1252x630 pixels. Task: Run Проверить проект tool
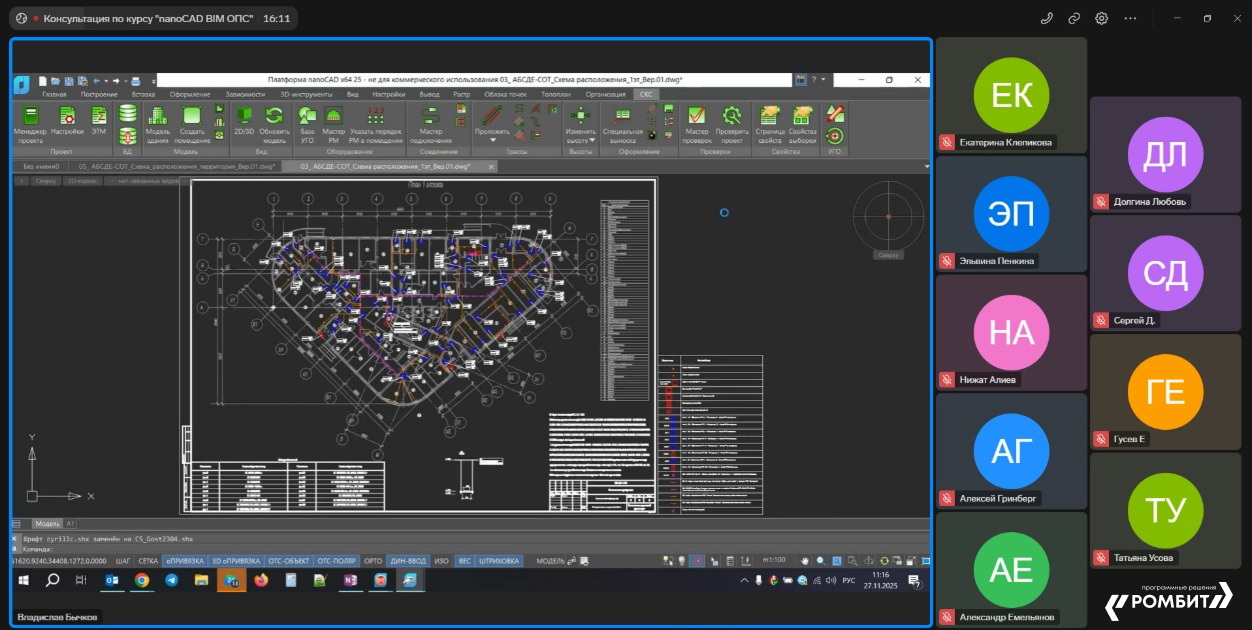pyautogui.click(x=732, y=124)
